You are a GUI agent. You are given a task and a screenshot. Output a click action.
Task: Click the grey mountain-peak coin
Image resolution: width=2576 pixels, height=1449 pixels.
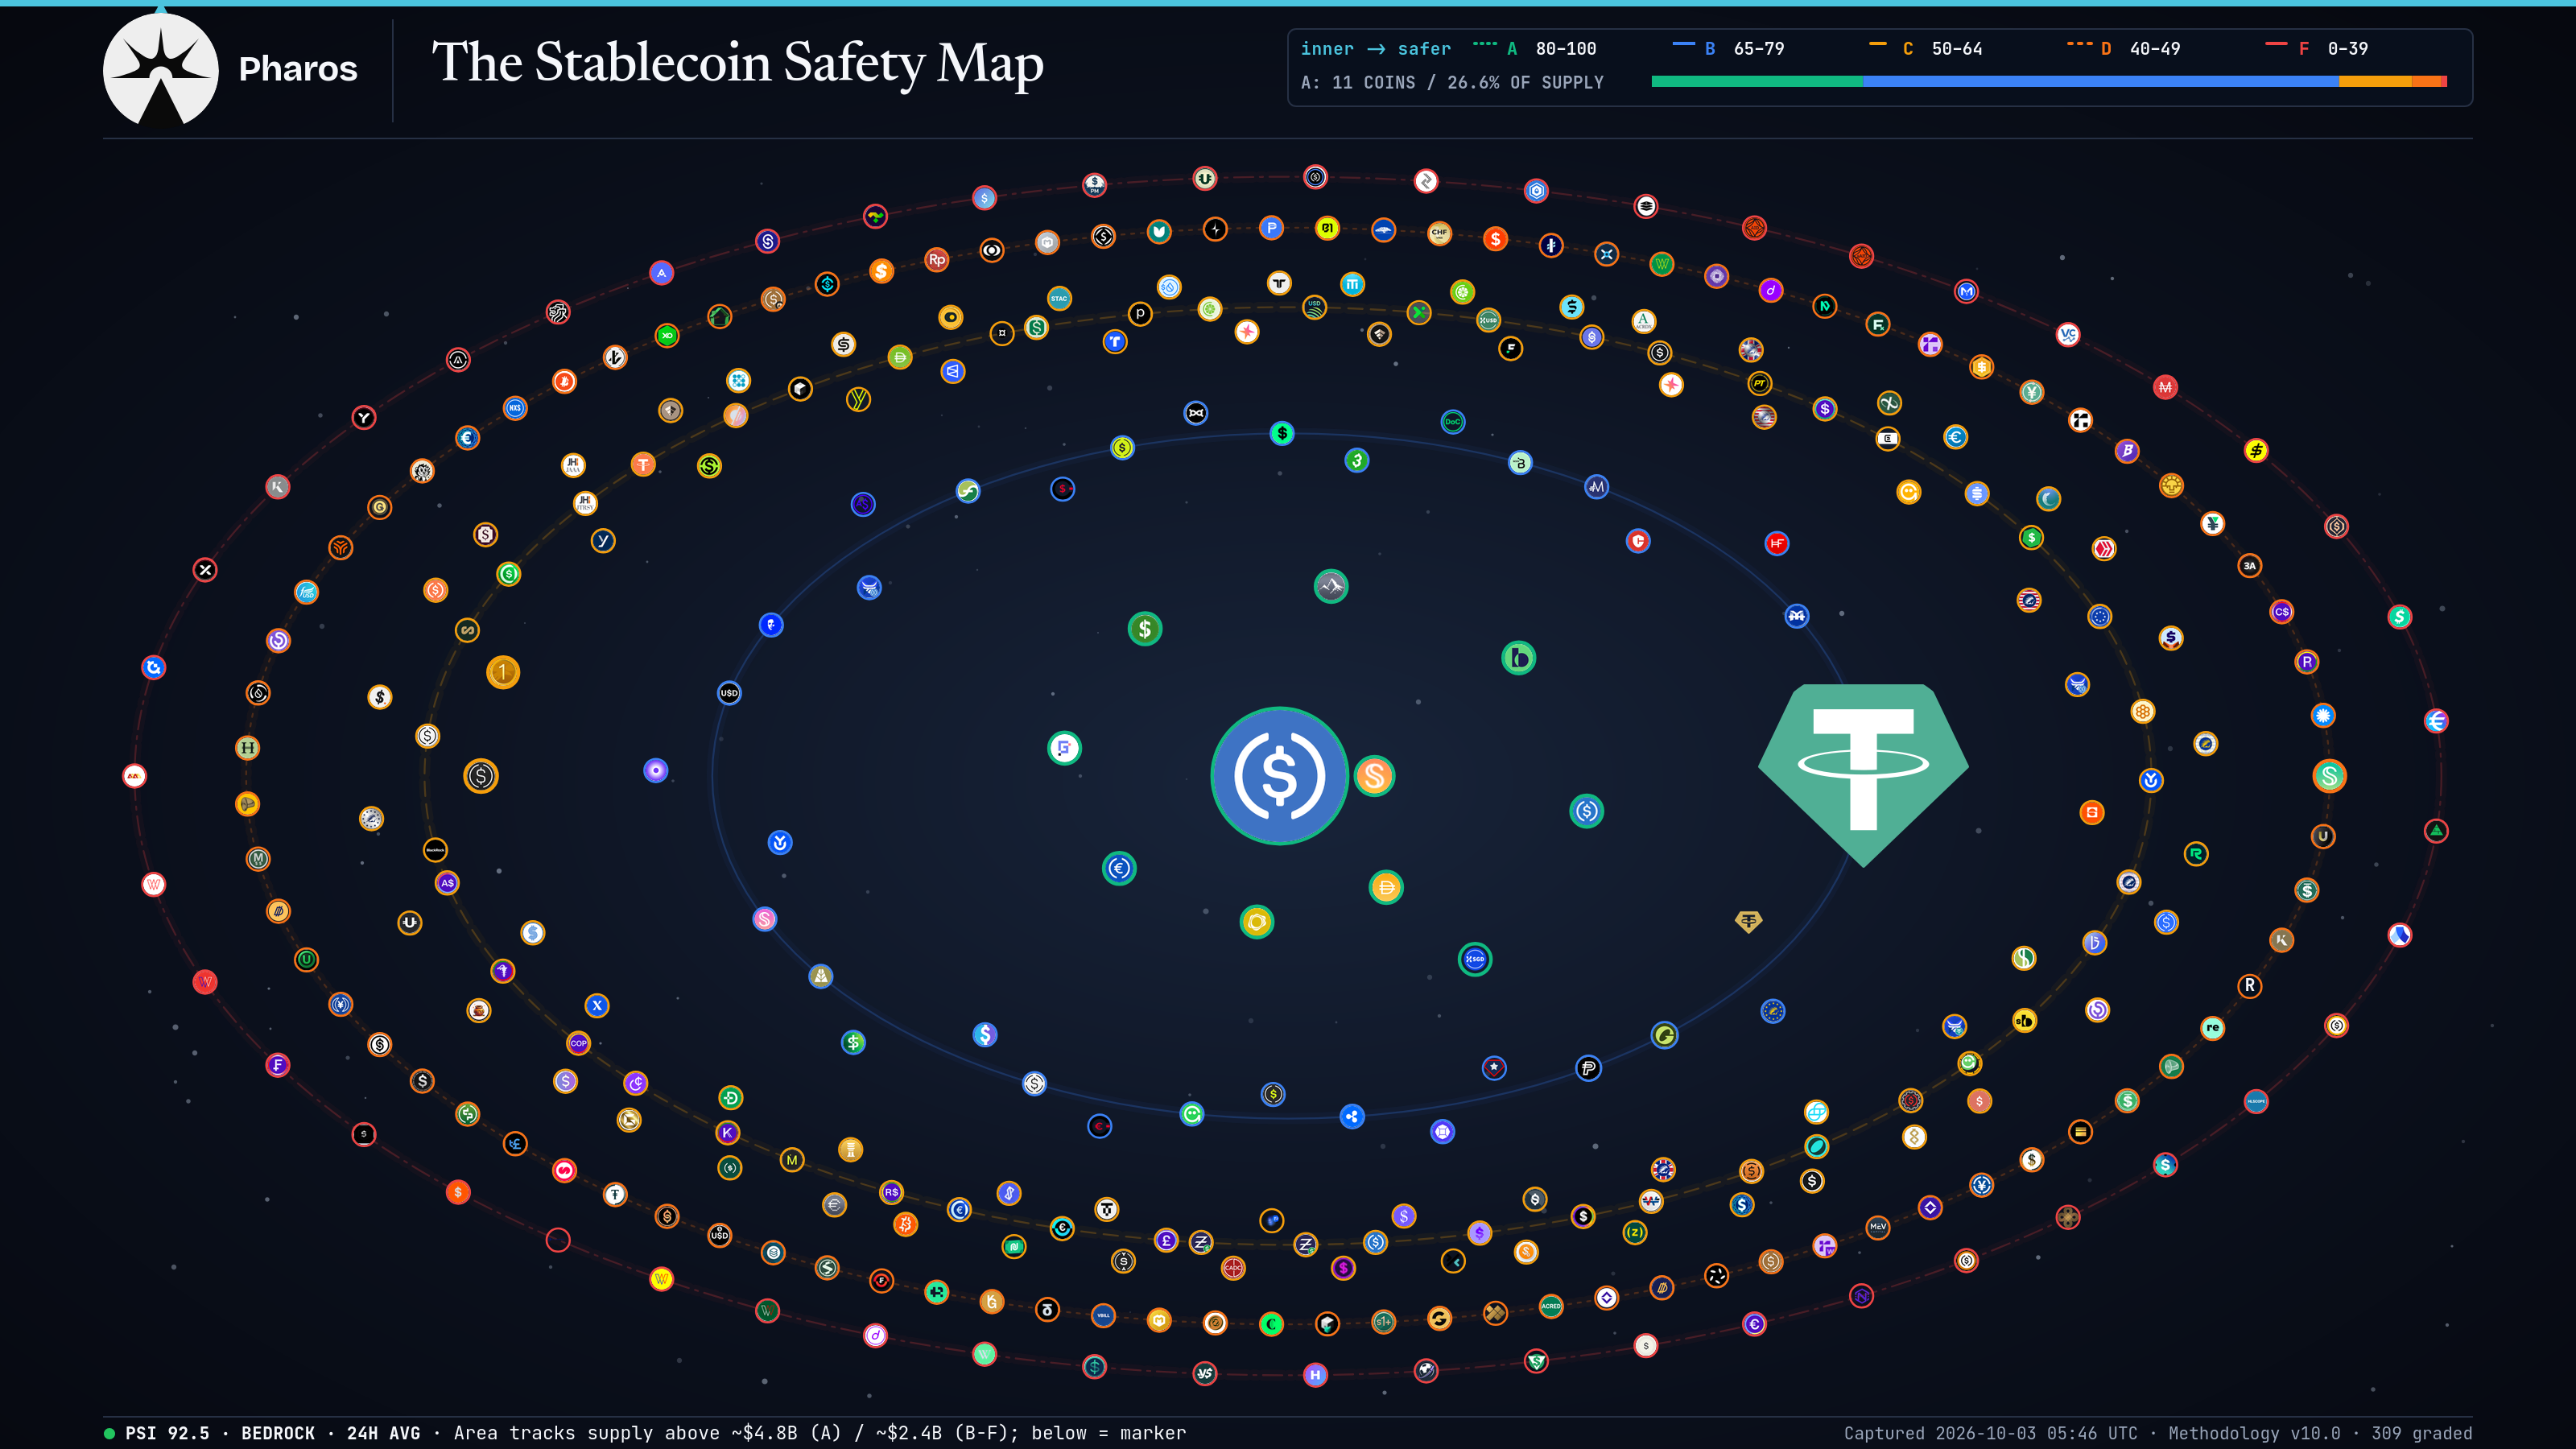point(1330,586)
